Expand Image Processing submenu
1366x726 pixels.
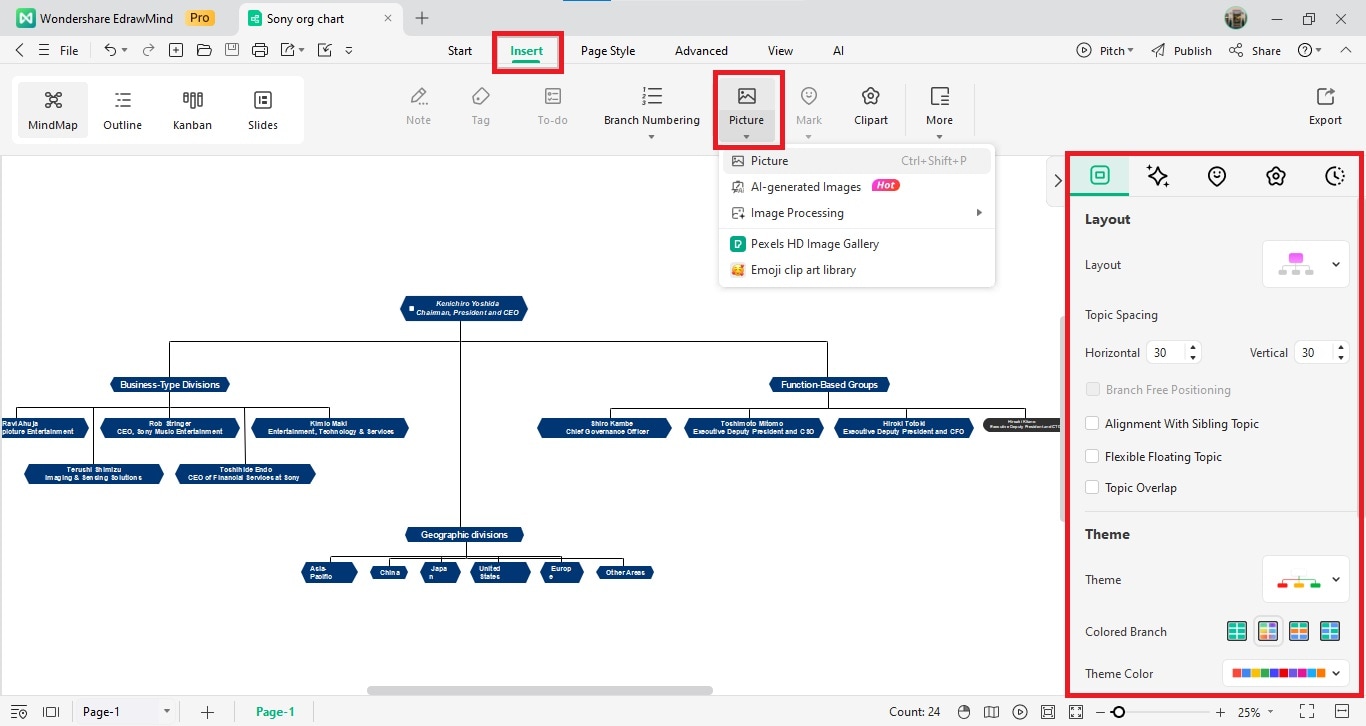coord(857,213)
